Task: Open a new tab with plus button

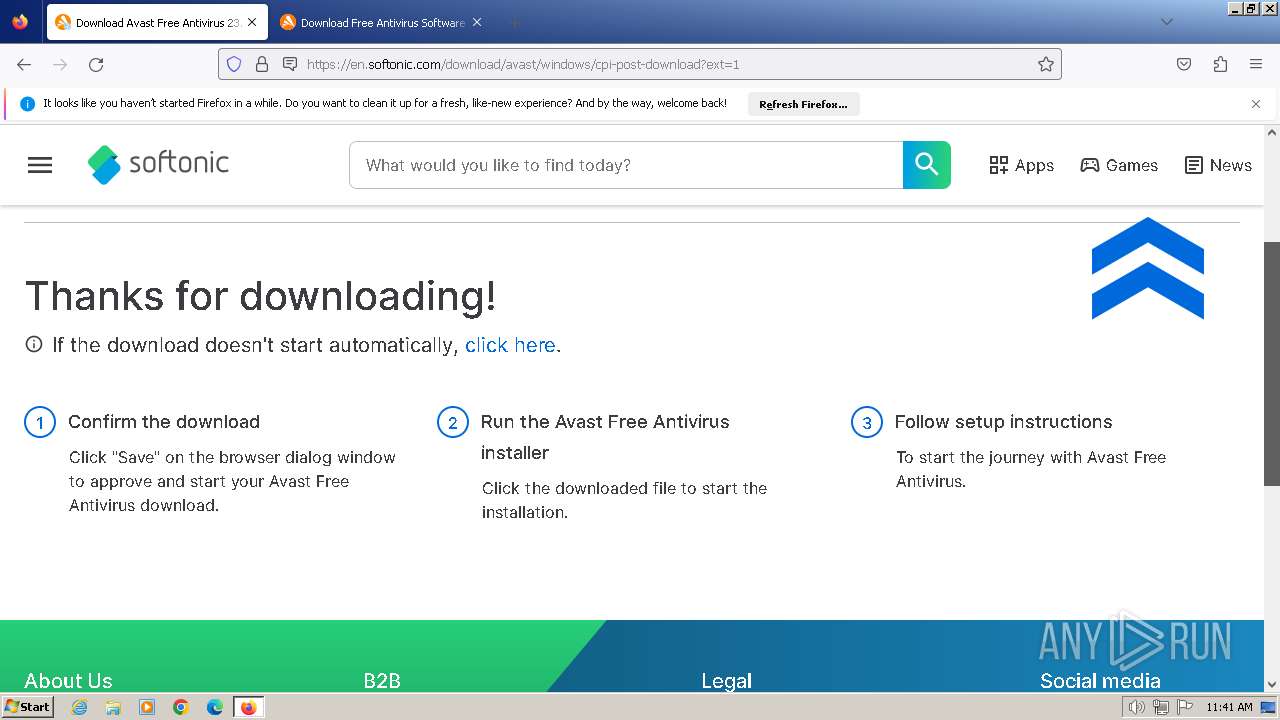Action: [514, 22]
